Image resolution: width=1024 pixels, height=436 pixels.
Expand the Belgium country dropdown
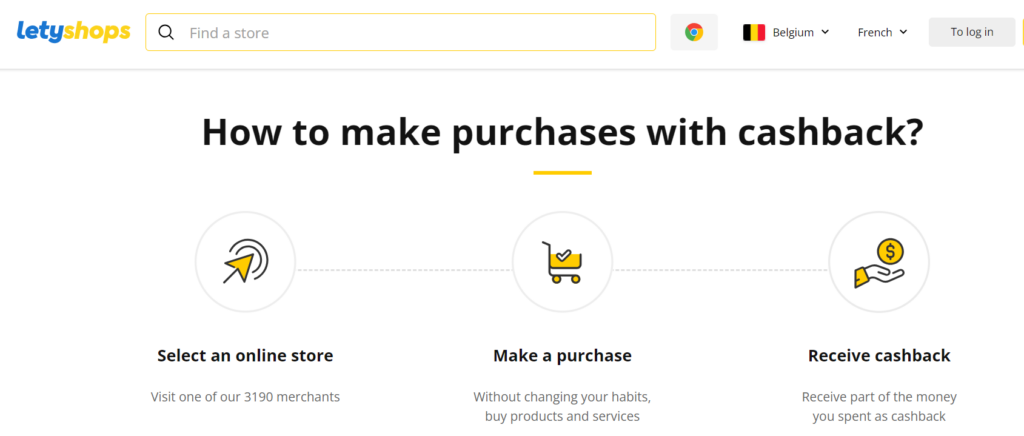click(x=786, y=32)
